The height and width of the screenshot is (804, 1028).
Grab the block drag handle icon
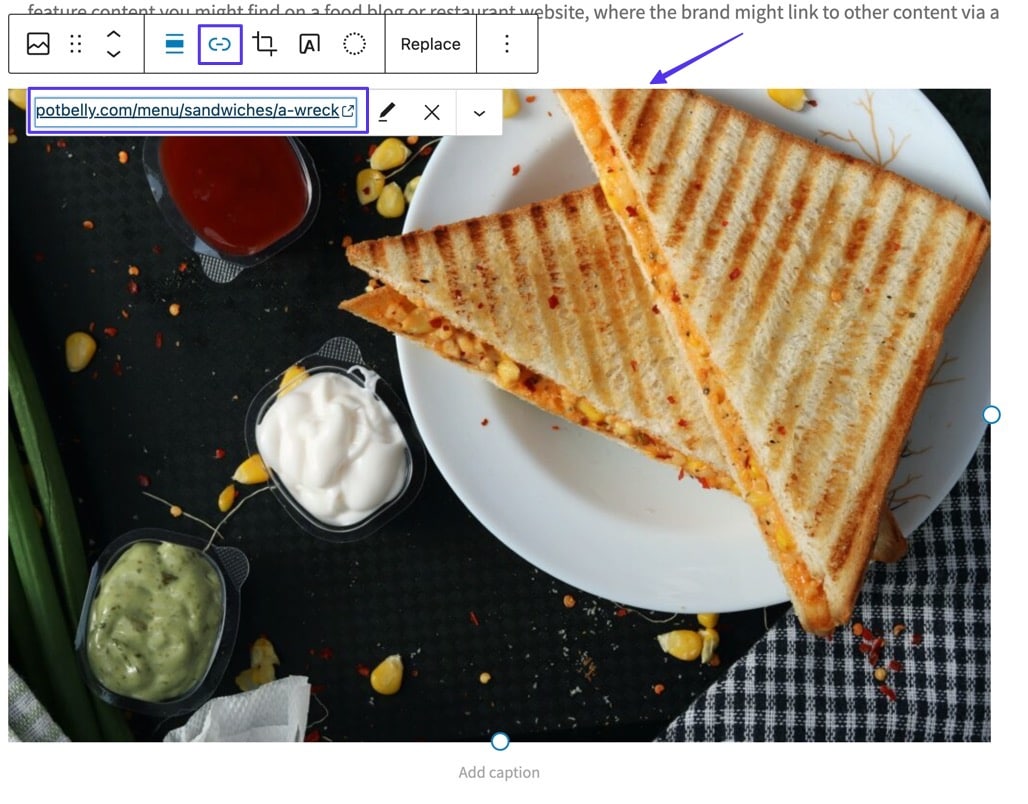coord(75,43)
